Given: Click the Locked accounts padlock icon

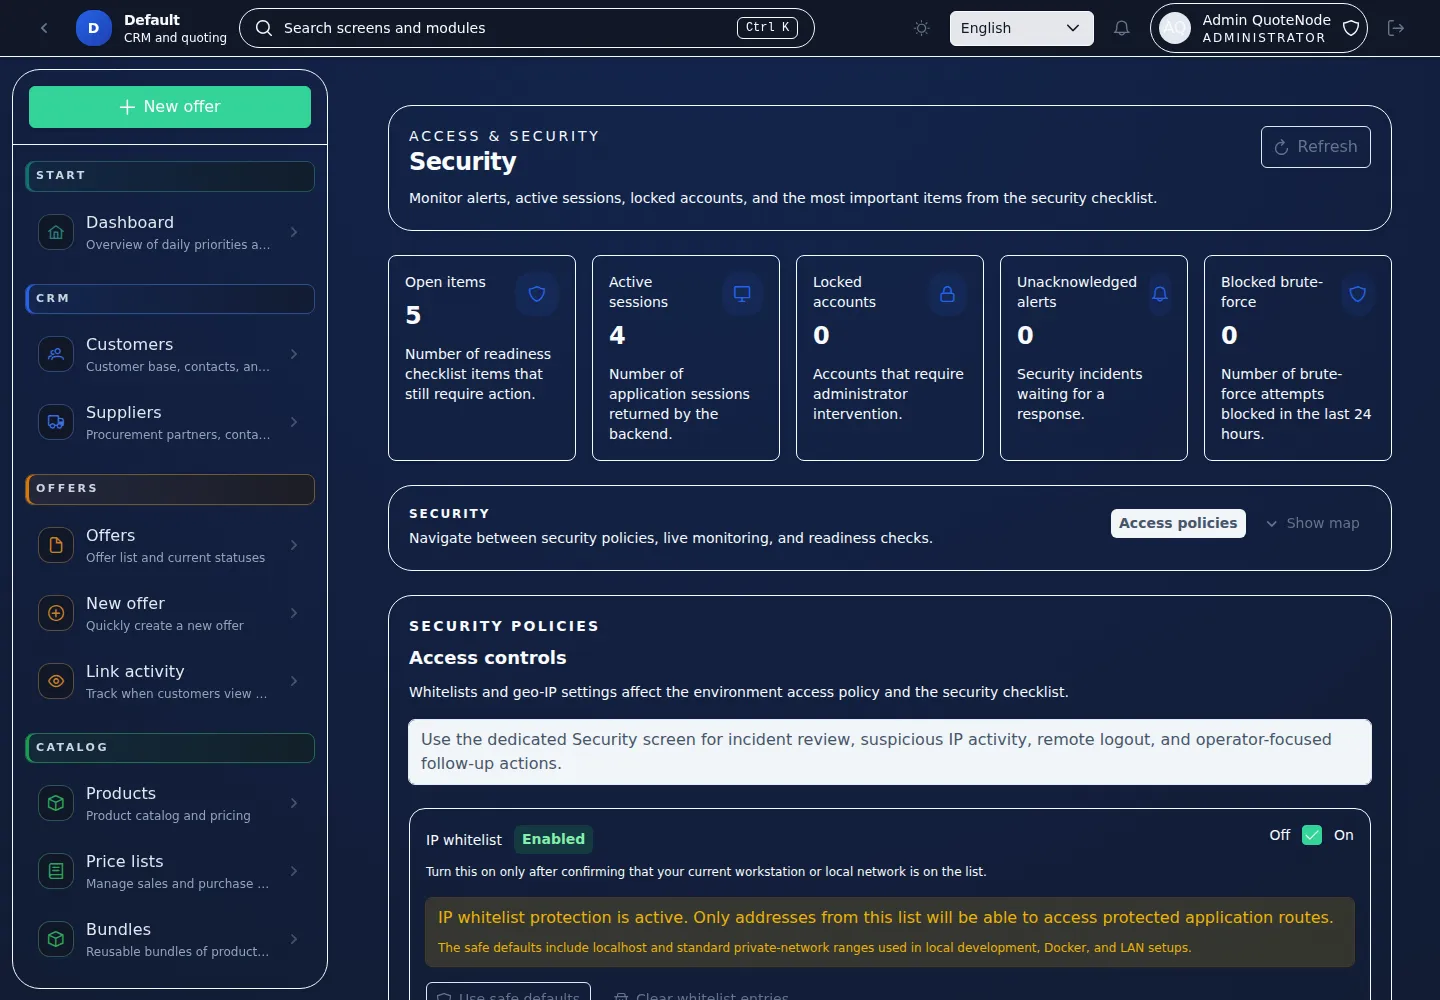Looking at the screenshot, I should point(947,294).
